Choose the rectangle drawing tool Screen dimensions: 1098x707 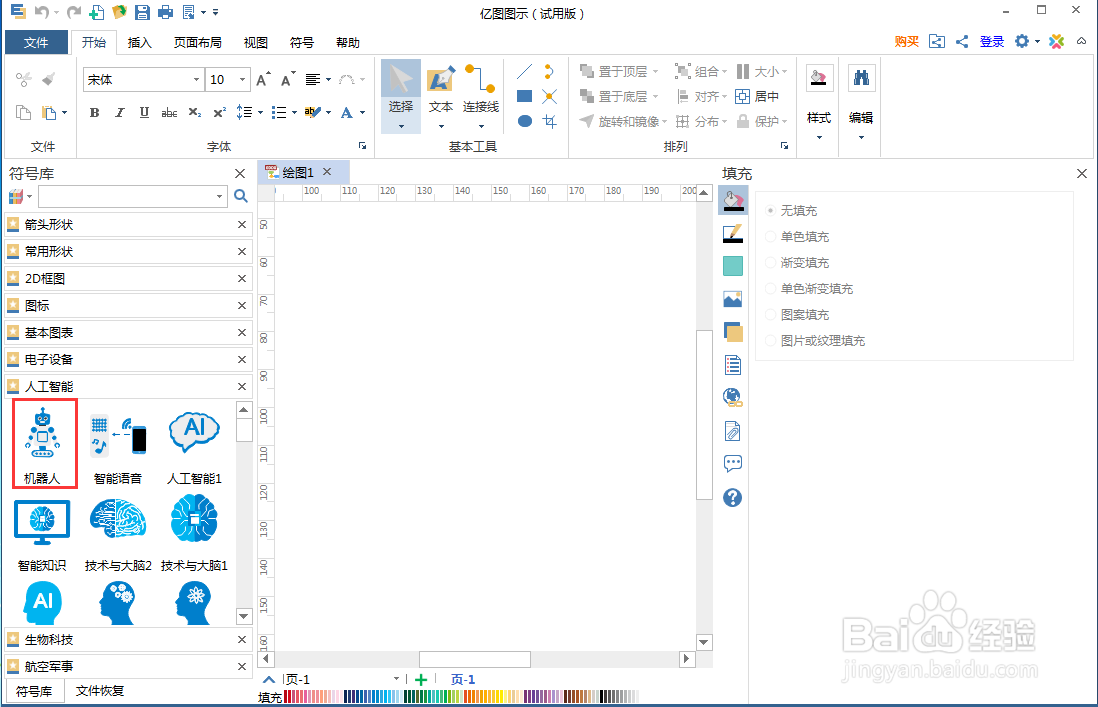tap(524, 96)
